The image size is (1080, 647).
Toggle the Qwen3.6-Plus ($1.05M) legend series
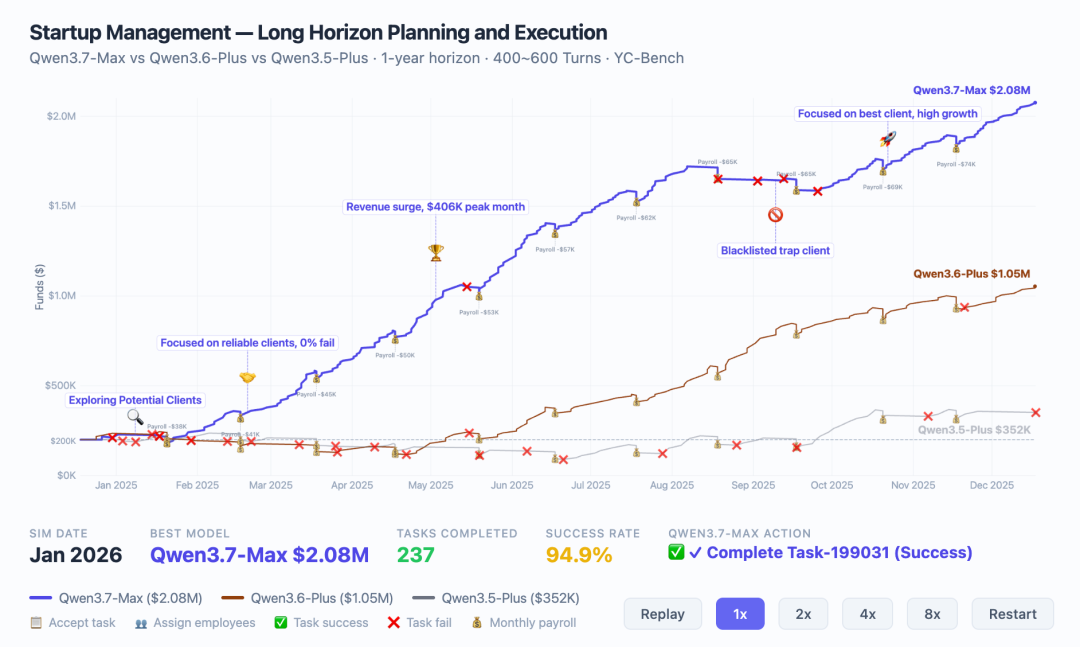(x=307, y=598)
